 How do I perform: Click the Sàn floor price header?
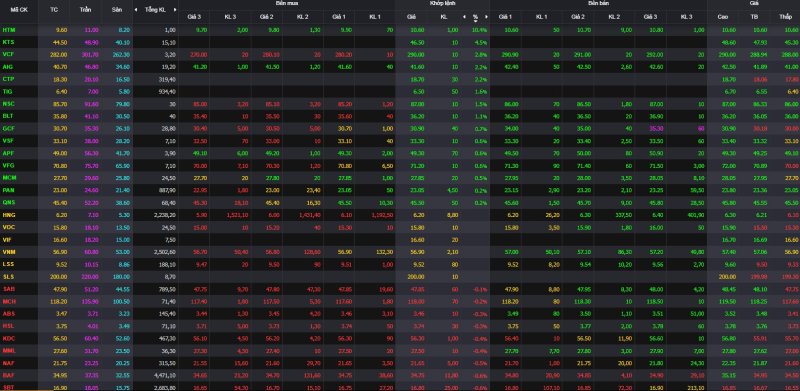coord(117,10)
